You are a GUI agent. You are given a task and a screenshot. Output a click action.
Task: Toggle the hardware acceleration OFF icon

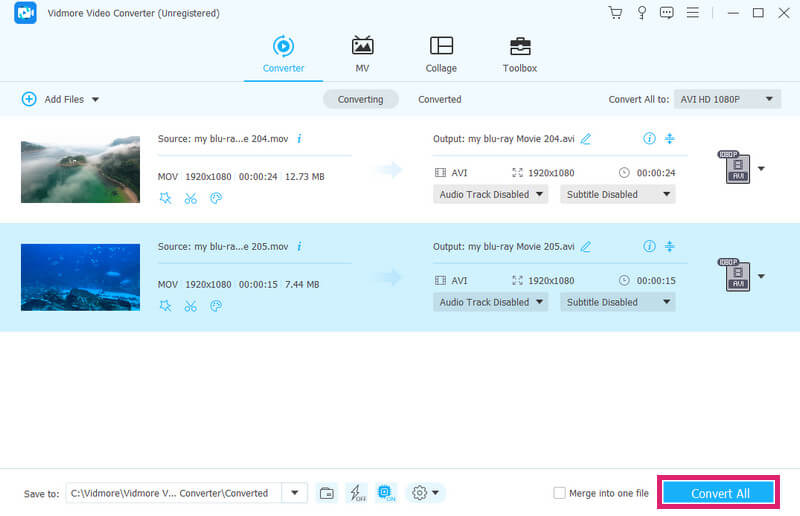click(x=356, y=493)
